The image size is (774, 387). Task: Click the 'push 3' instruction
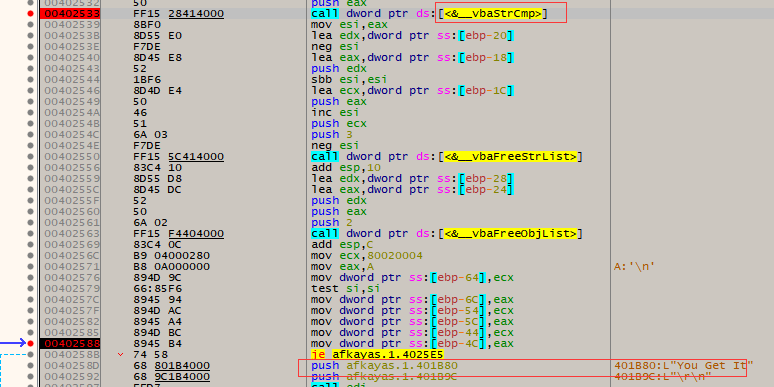pyautogui.click(x=332, y=135)
